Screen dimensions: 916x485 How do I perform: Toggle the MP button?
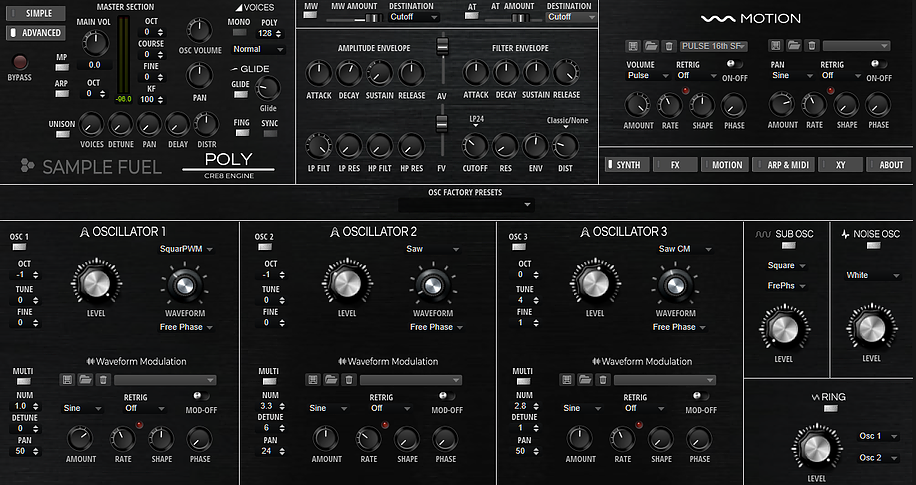tap(62, 67)
